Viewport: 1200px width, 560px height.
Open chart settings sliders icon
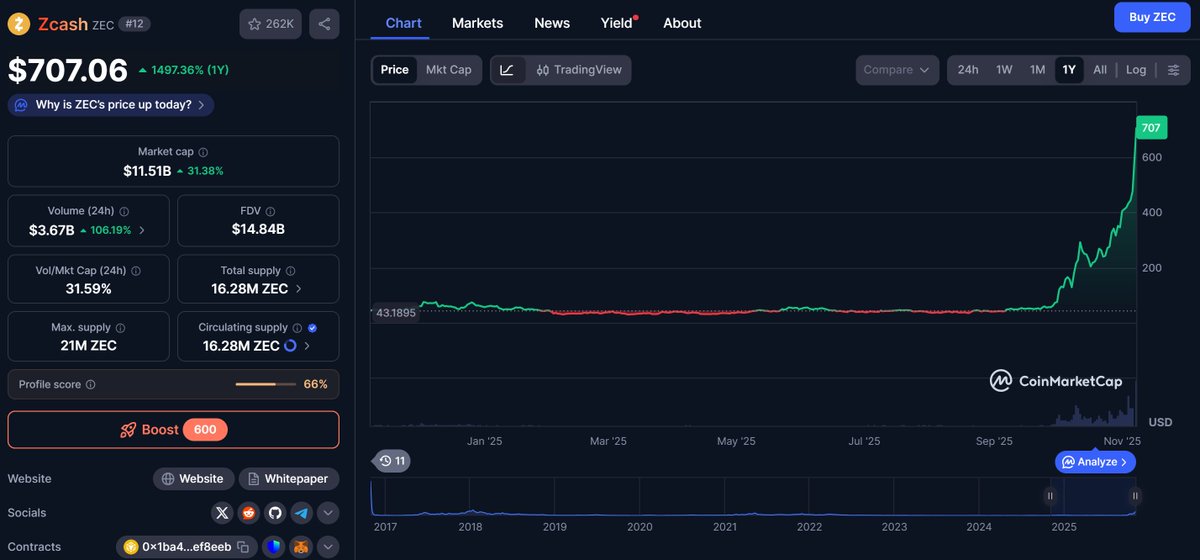click(x=1174, y=70)
